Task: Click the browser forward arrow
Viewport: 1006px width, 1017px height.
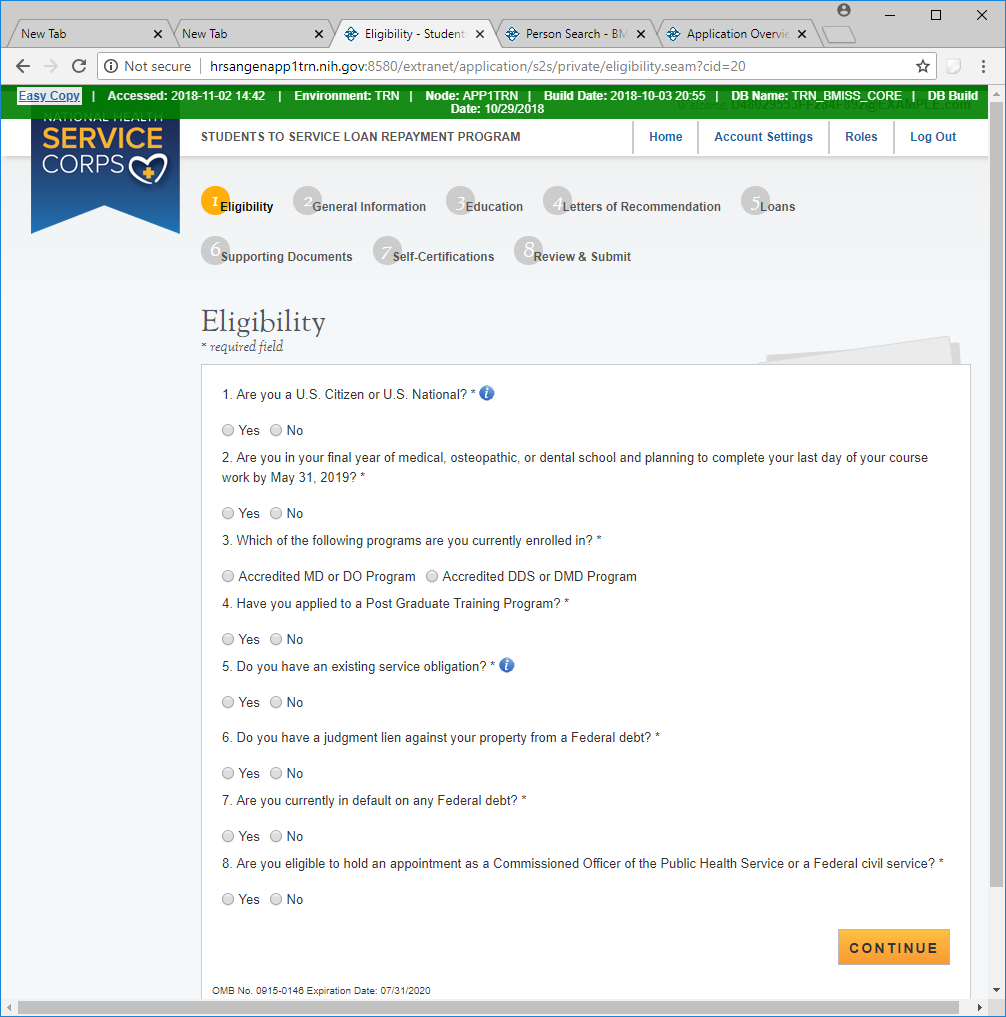Action: point(51,66)
